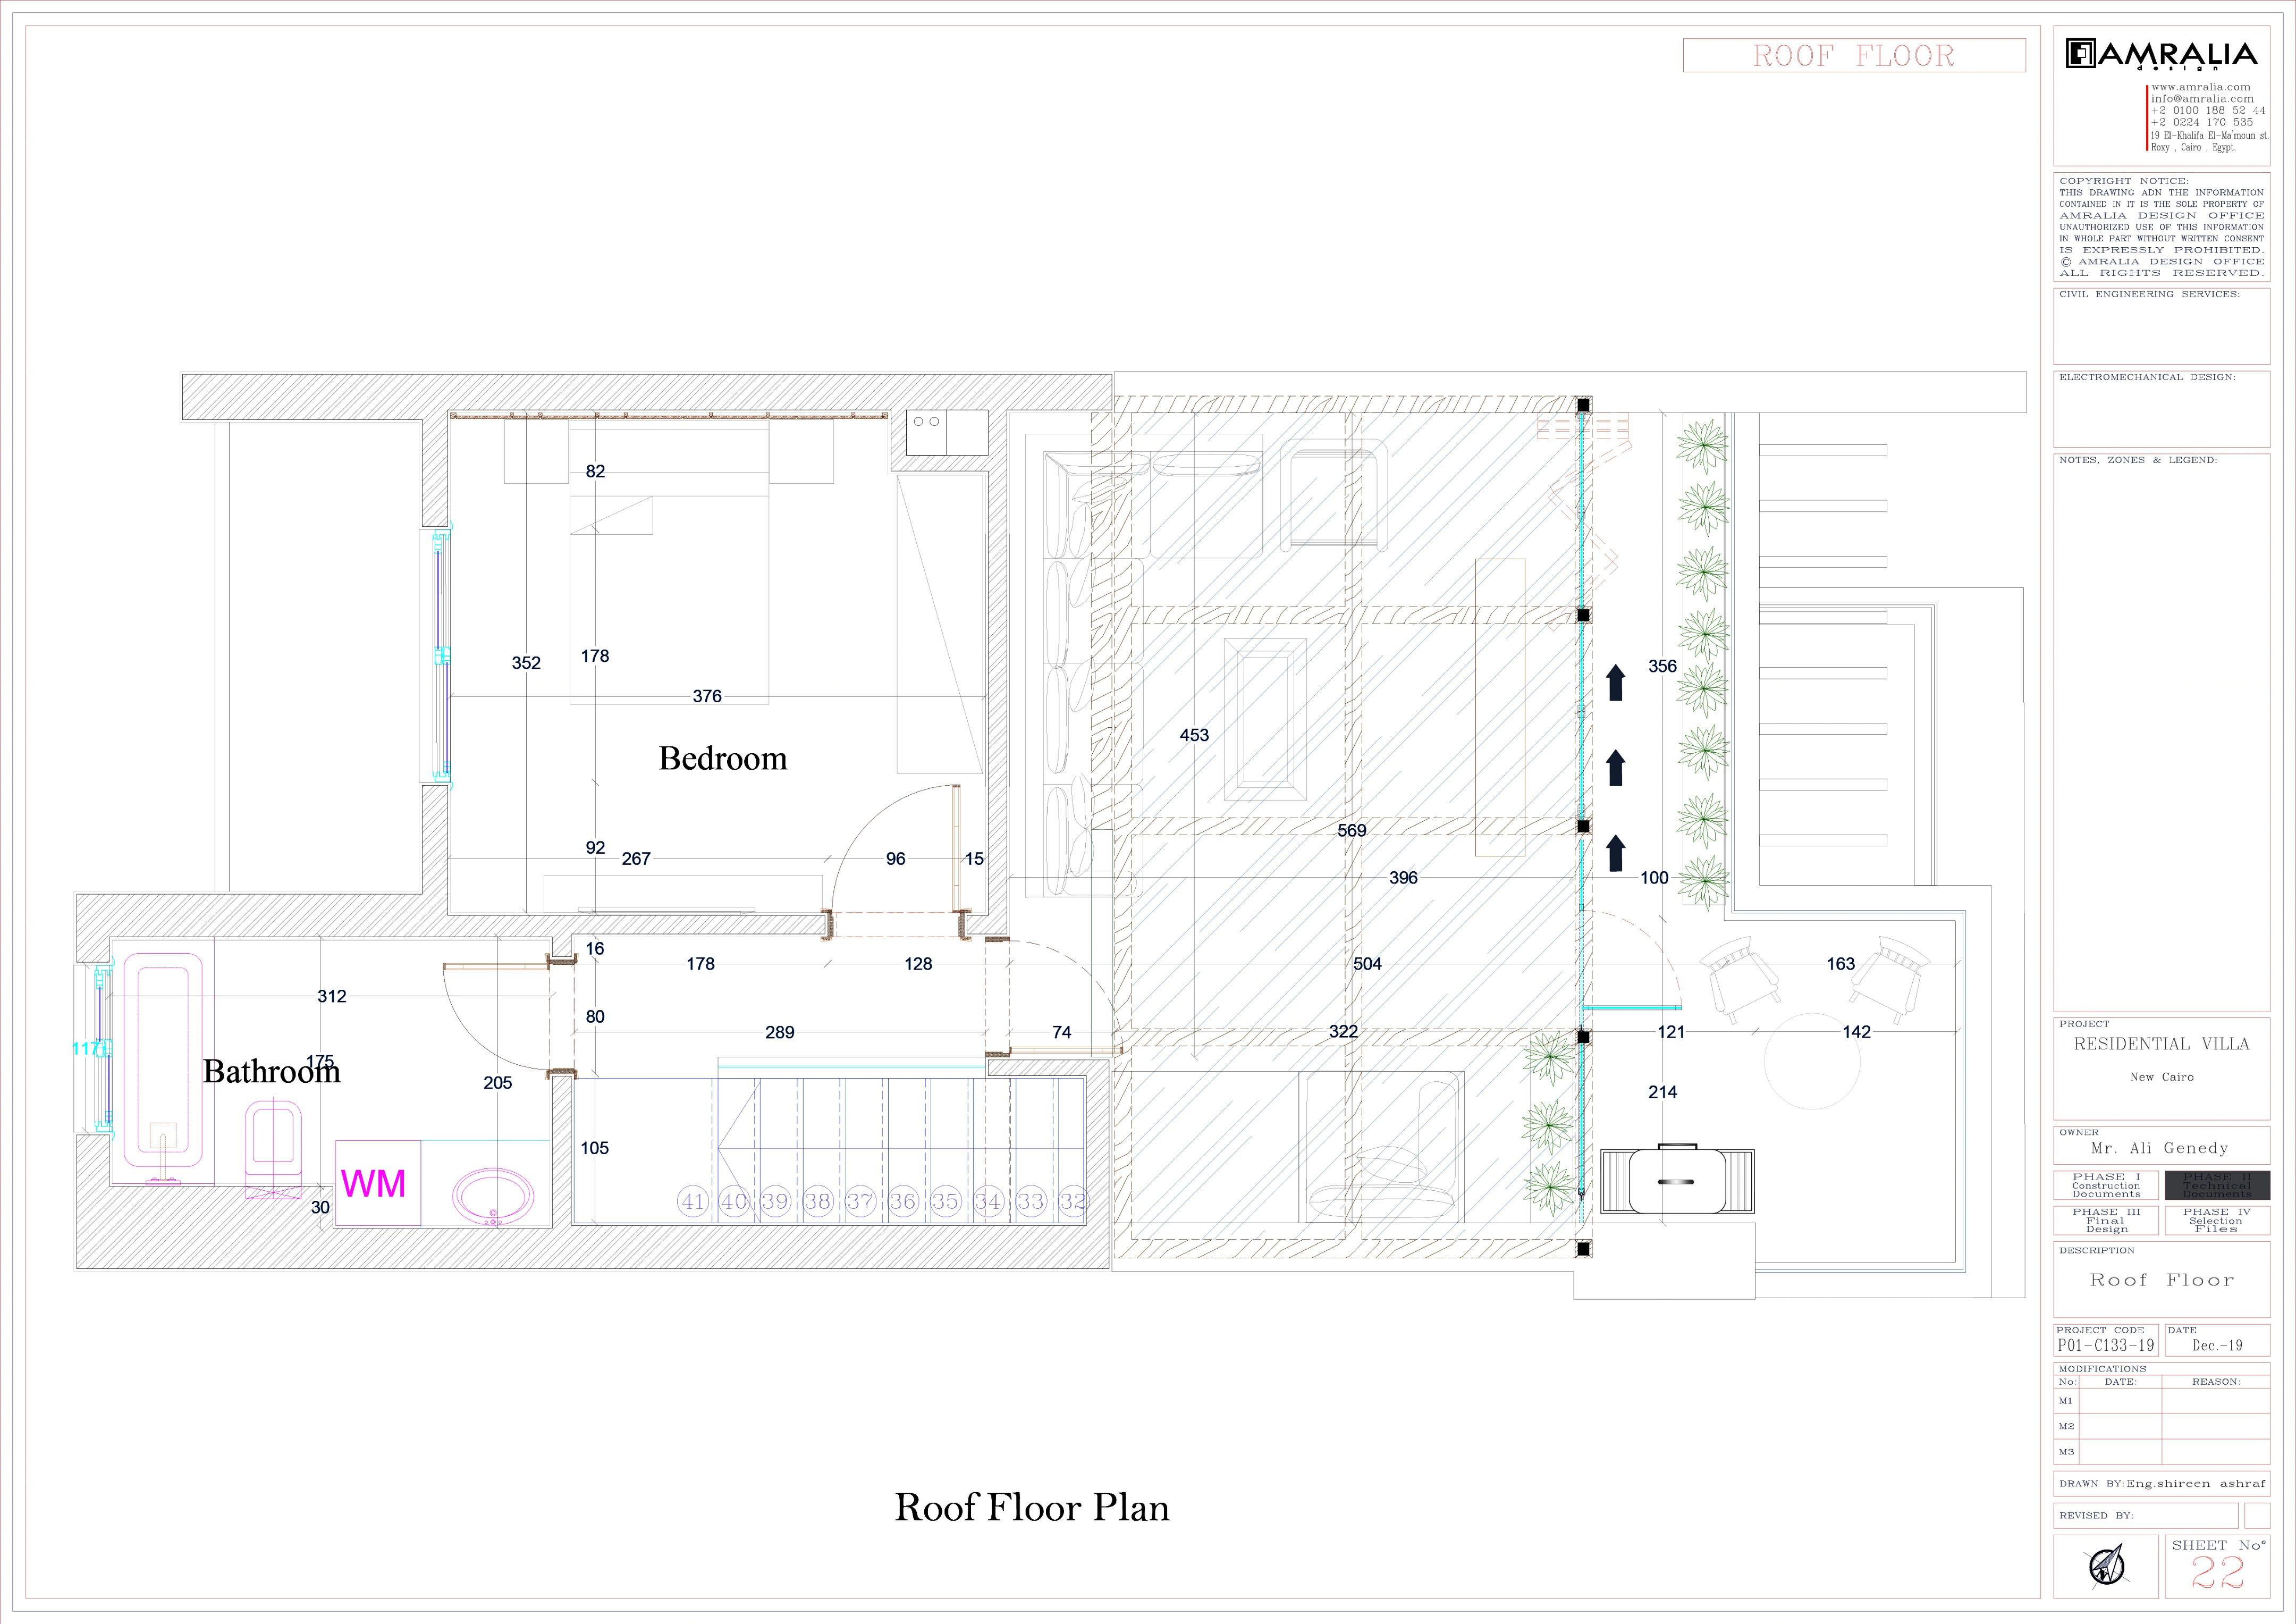Screen dimensions: 2296x1624
Task: Select the 214 dimension above the grill
Action: 1662,1093
